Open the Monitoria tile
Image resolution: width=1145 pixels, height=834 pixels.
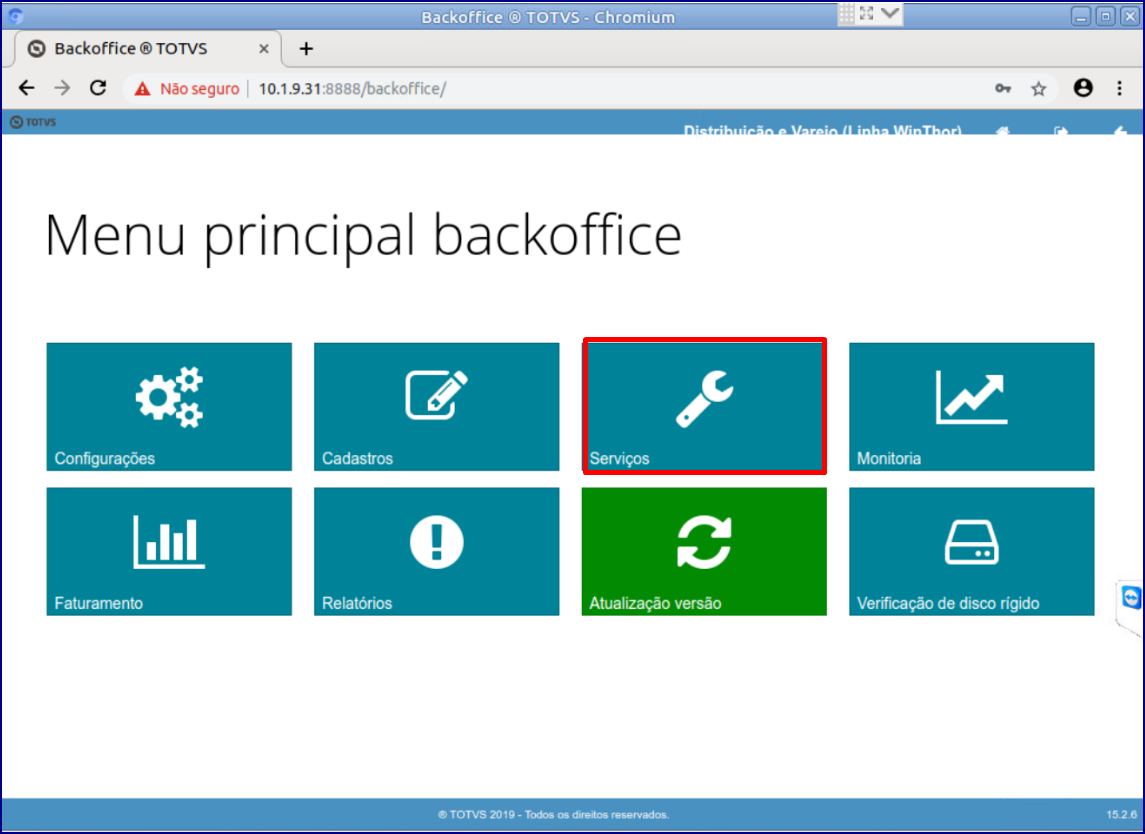pos(971,407)
